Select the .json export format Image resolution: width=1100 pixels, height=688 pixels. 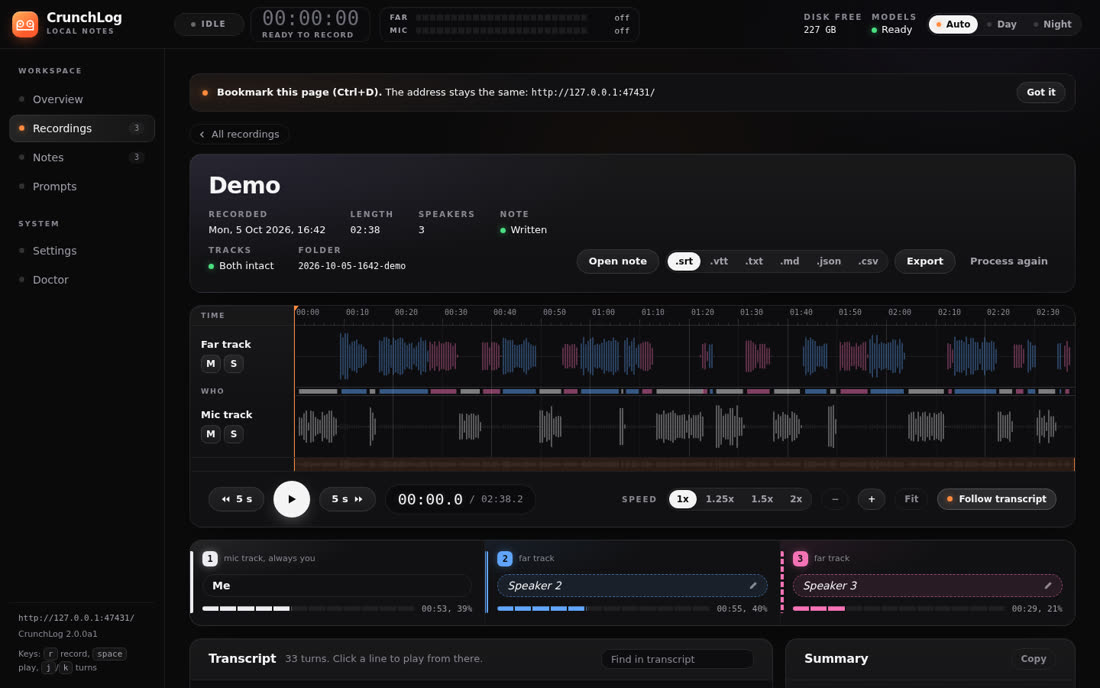pos(829,262)
